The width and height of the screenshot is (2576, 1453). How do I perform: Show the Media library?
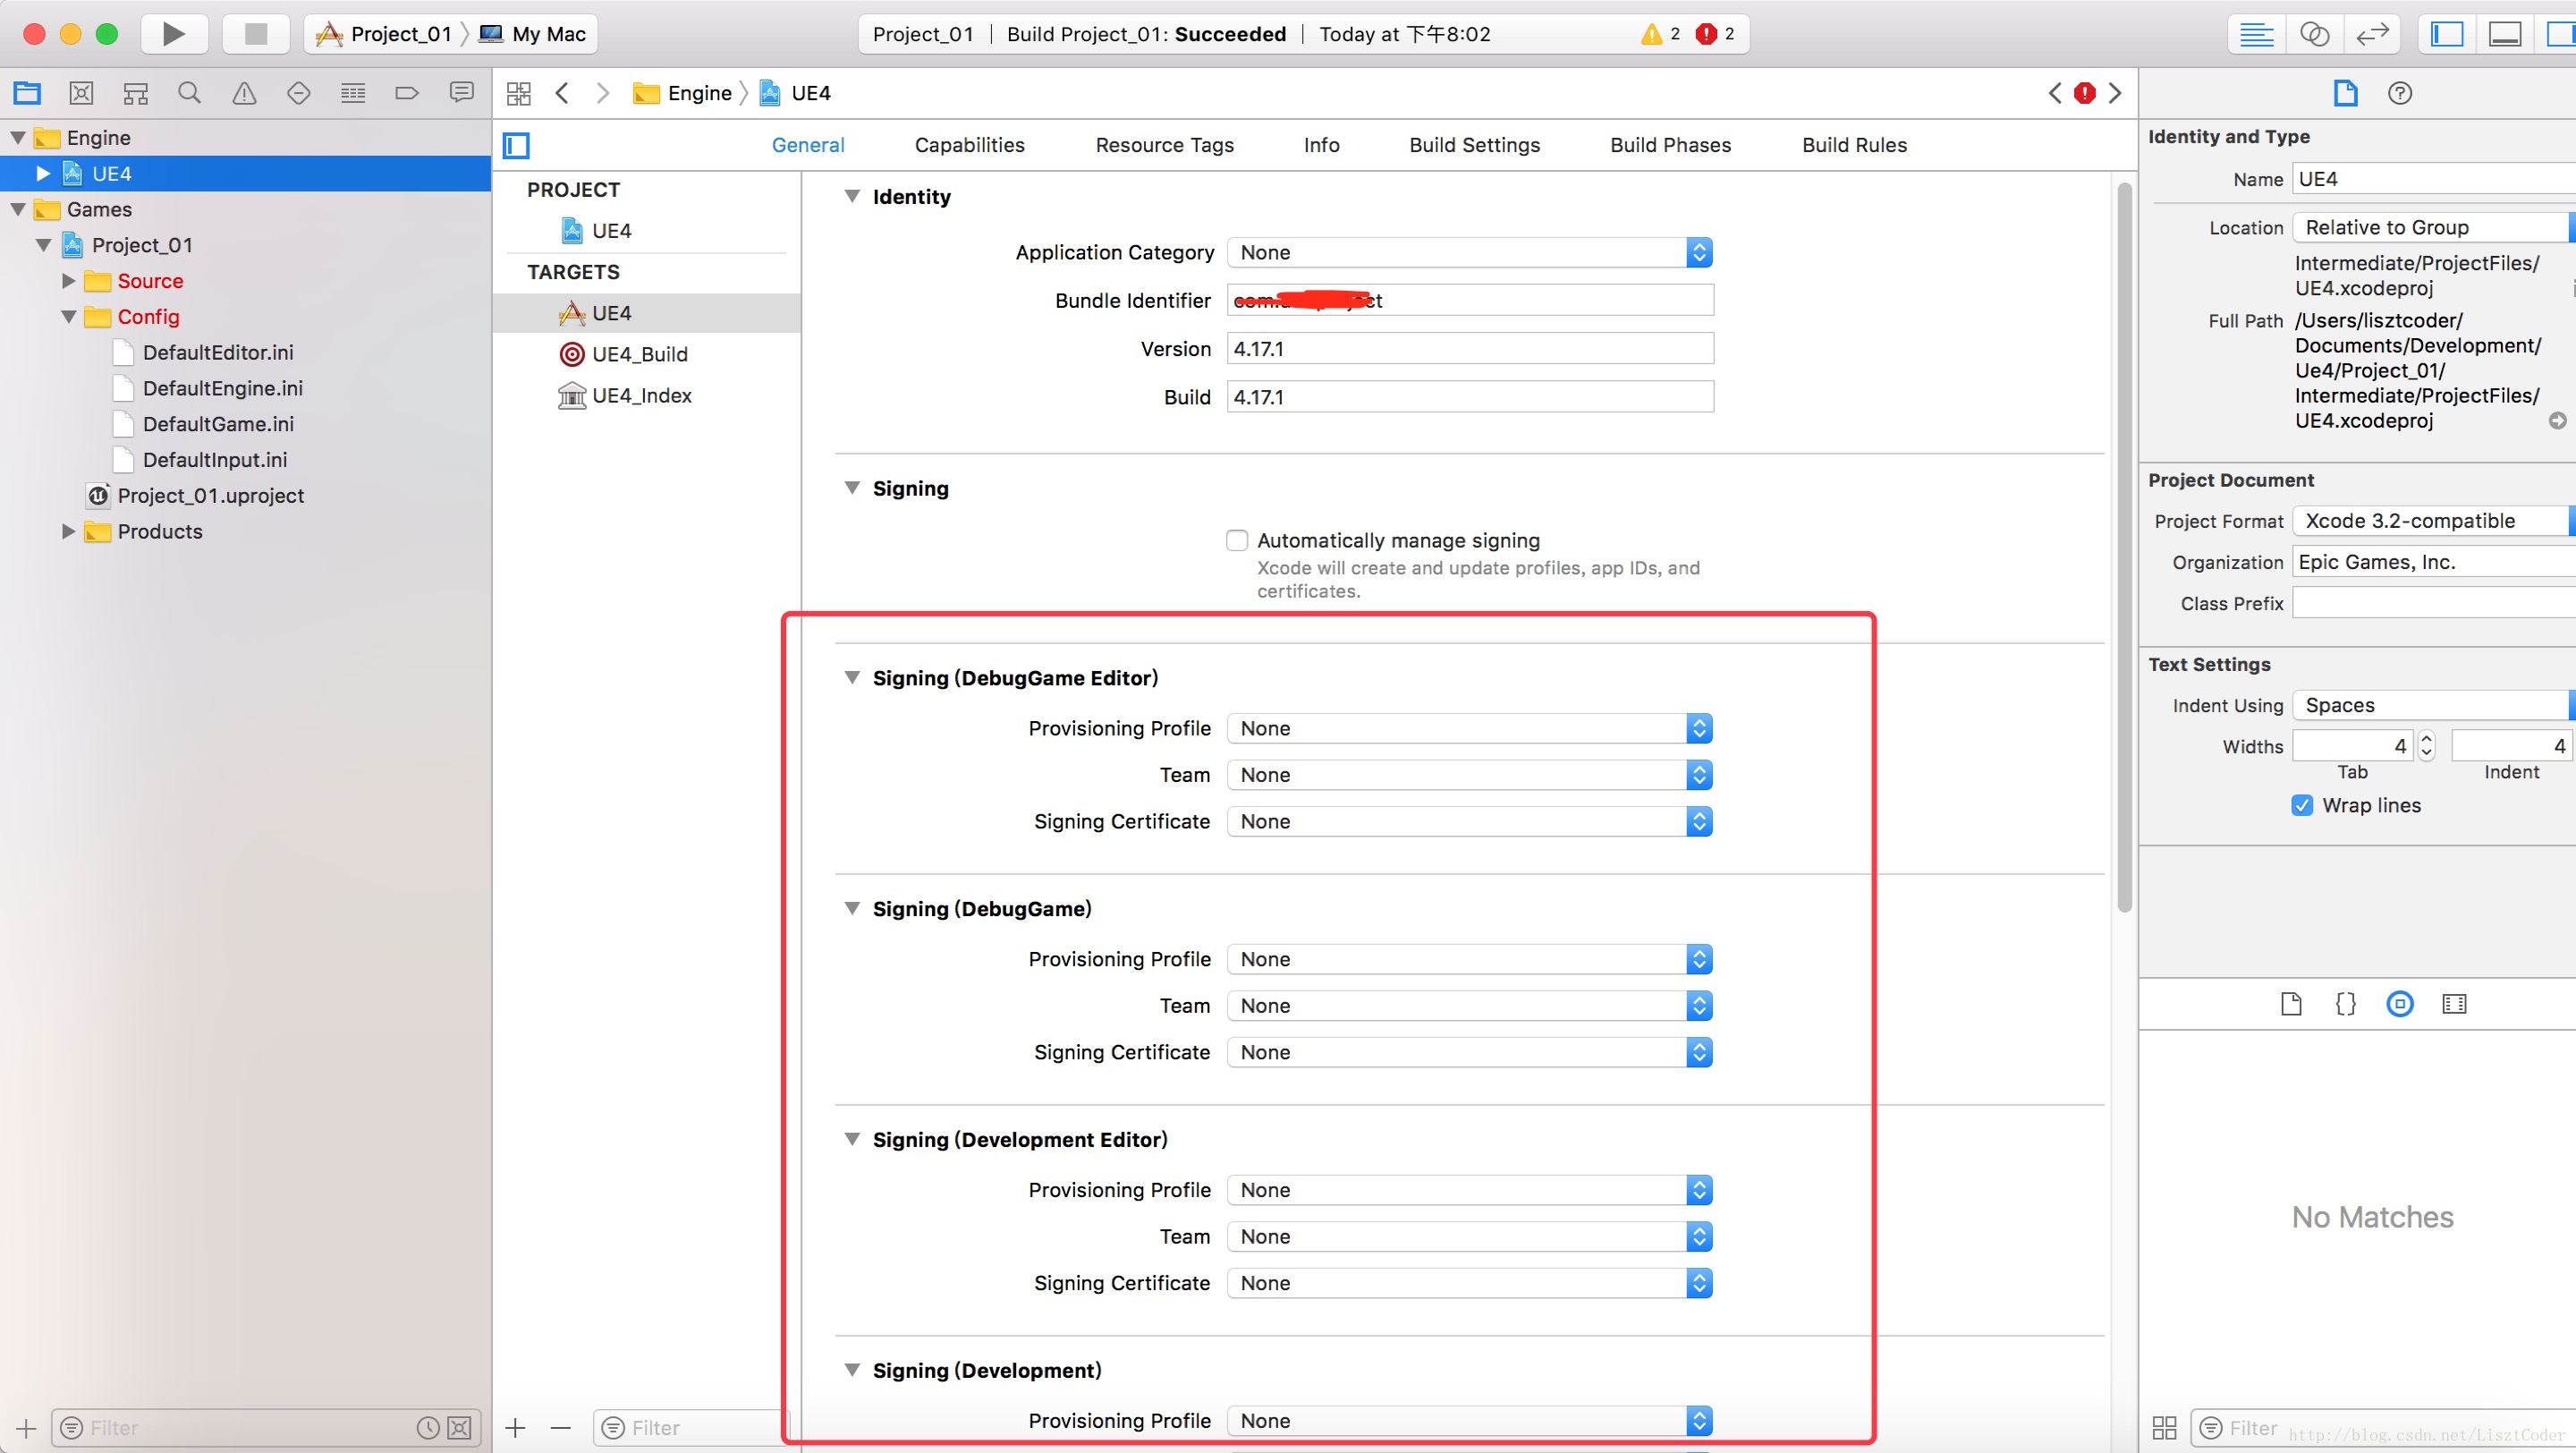click(x=2454, y=1004)
